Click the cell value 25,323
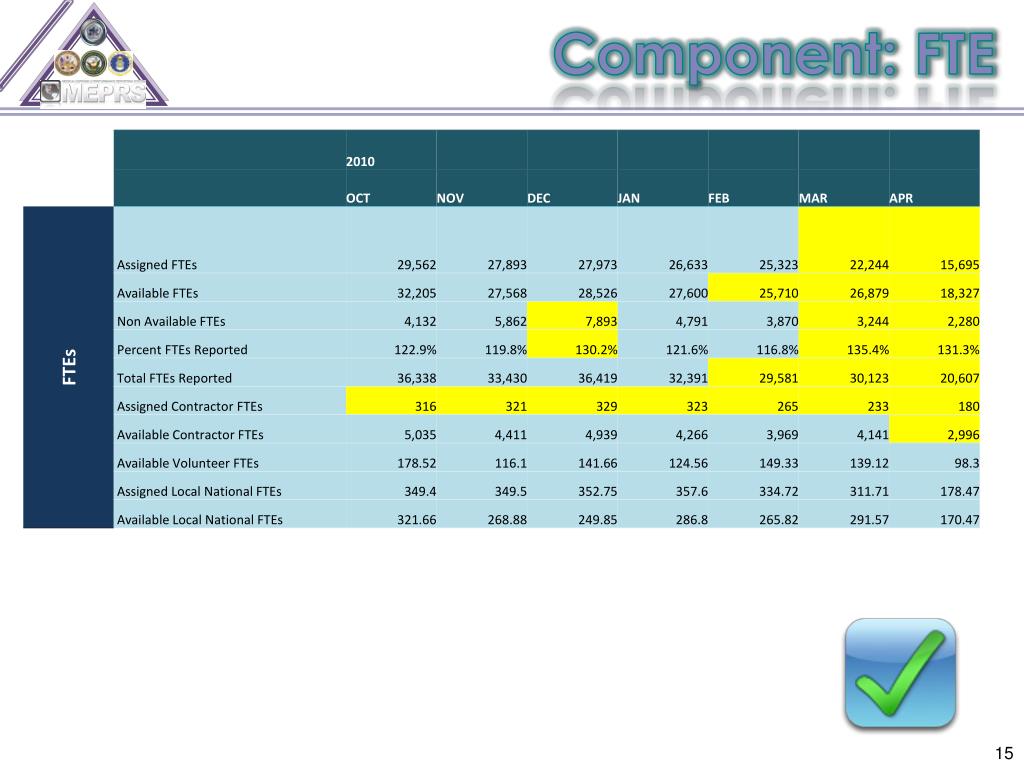This screenshot has height=768, width=1024. [x=778, y=264]
